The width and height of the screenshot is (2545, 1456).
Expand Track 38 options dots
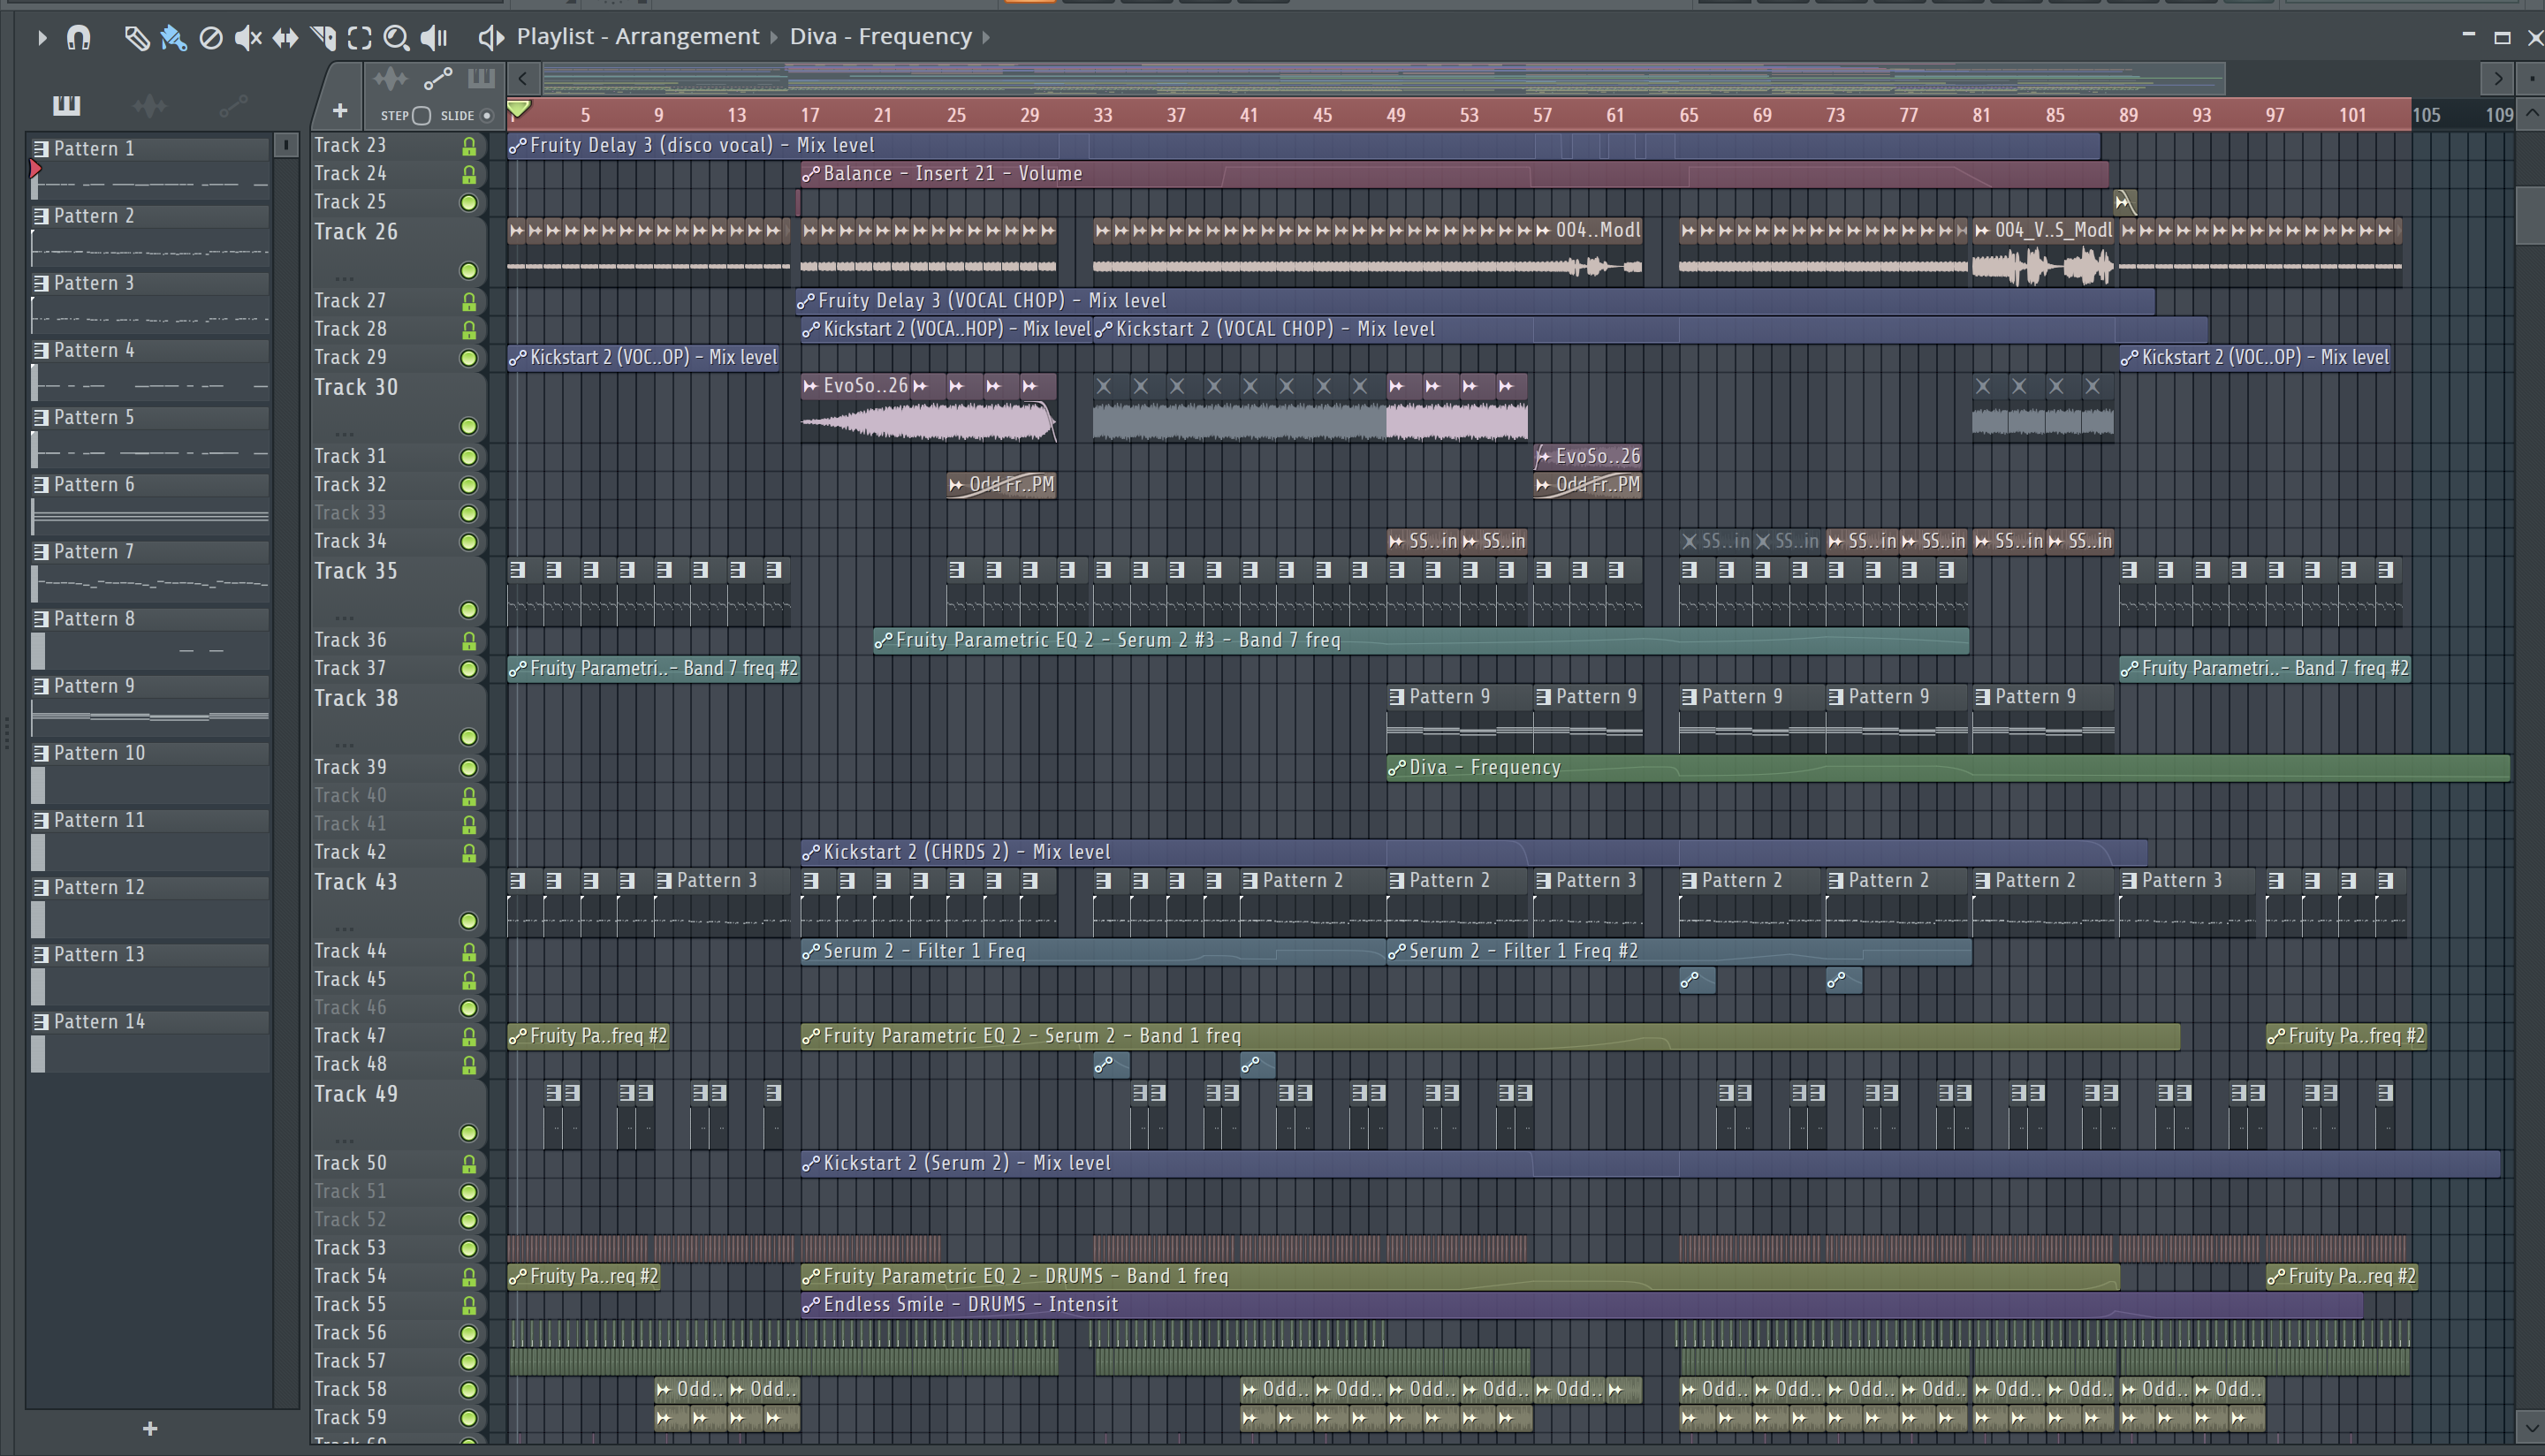(345, 745)
